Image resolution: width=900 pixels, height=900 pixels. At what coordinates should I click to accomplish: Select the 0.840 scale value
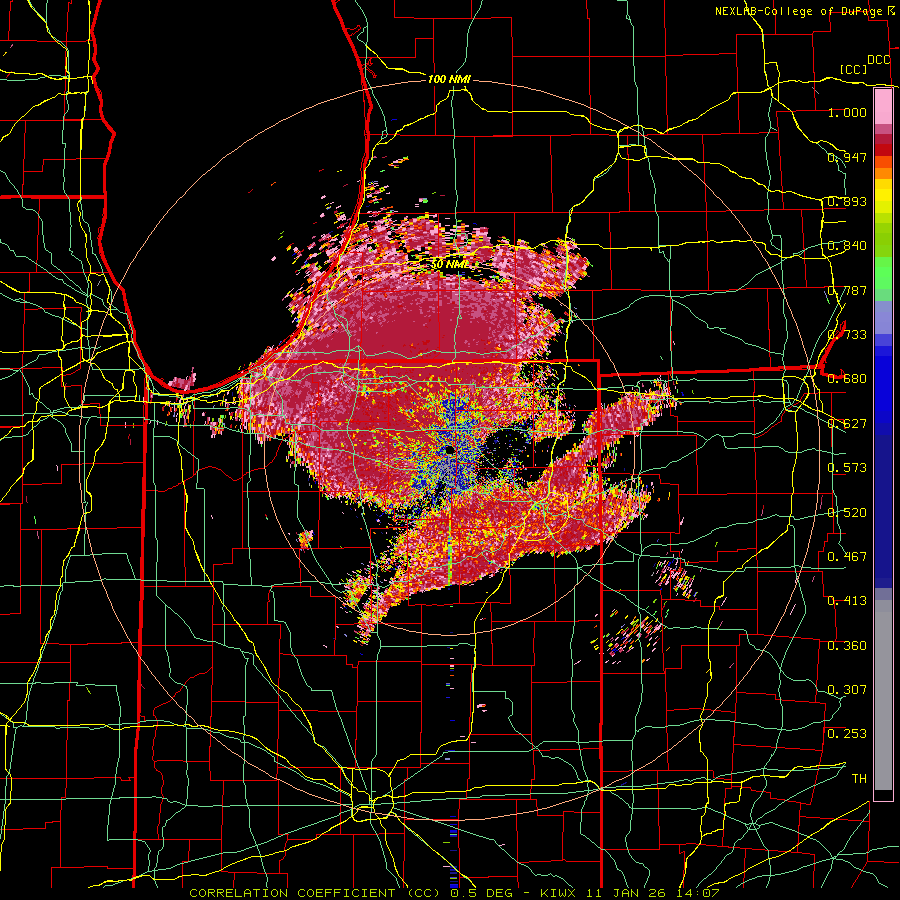point(847,246)
